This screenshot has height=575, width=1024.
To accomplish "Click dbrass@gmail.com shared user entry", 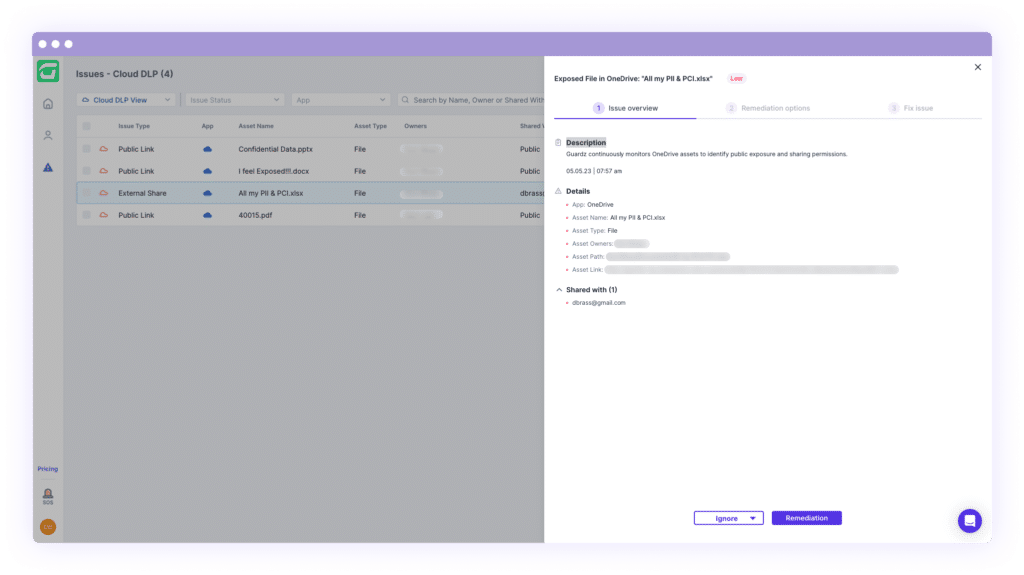I will click(599, 303).
